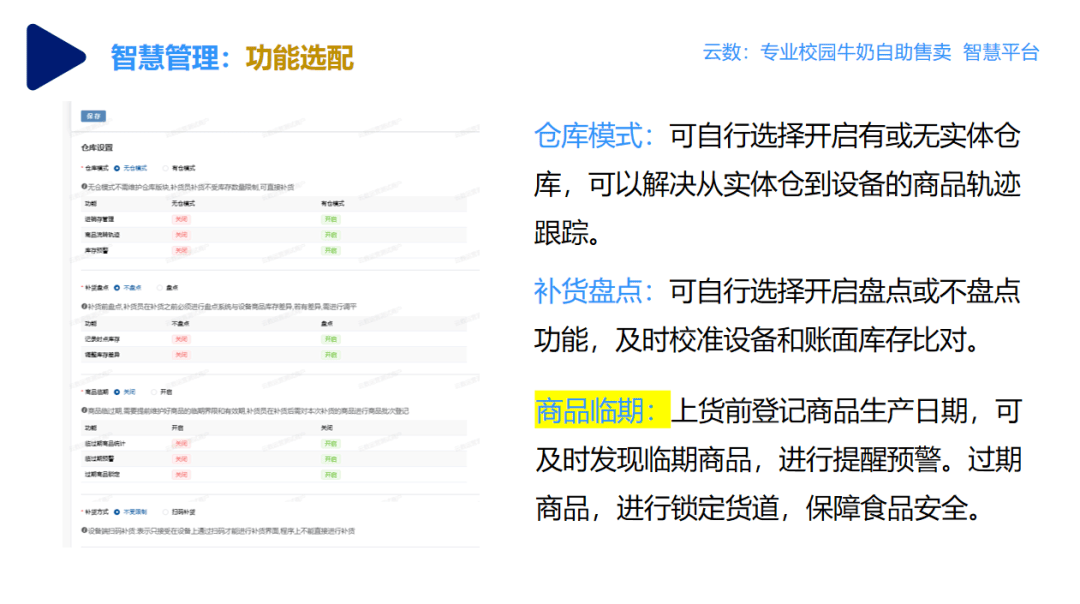The height and width of the screenshot is (604, 1080).
Task: Select the 有仓模式 radio option
Action: (165, 168)
